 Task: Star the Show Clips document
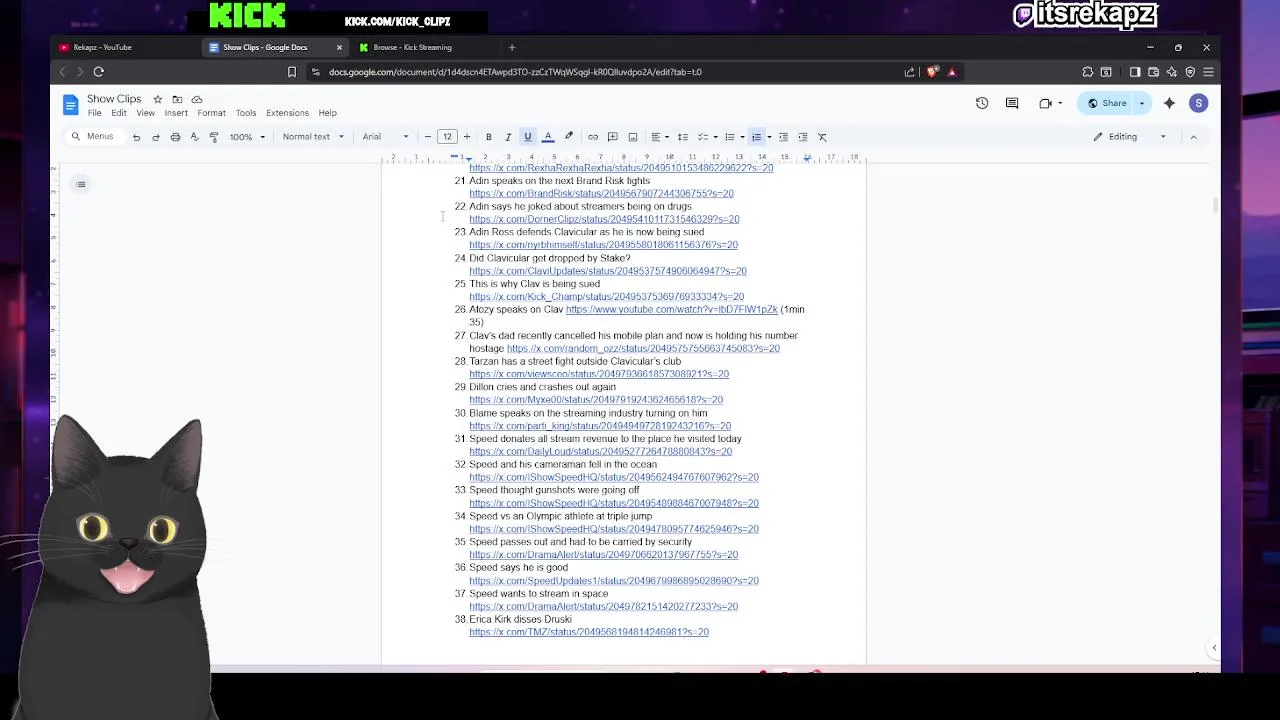pyautogui.click(x=157, y=99)
